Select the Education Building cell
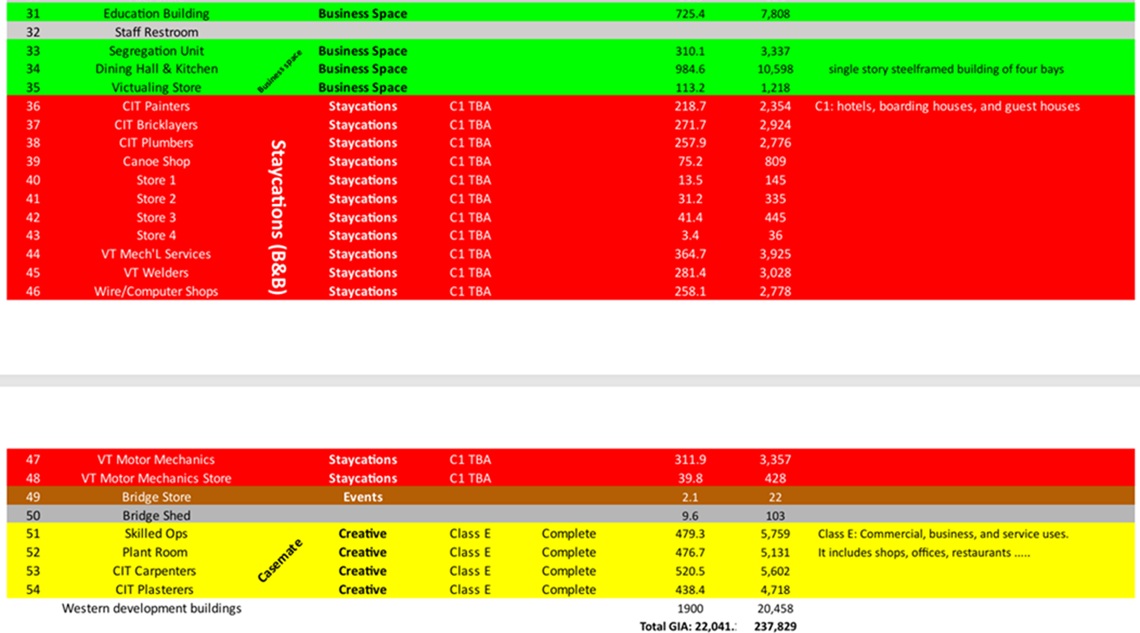This screenshot has height=633, width=1140. 156,14
